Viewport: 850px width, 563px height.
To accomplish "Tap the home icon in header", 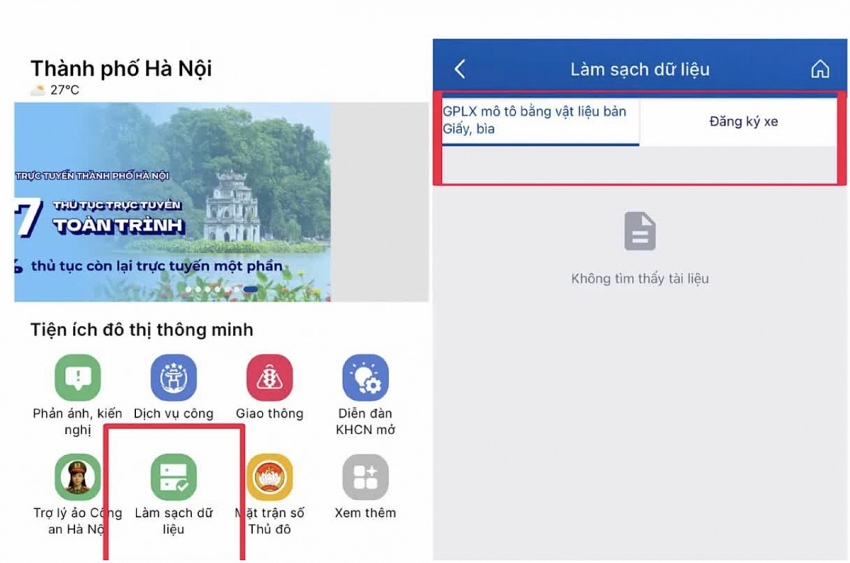I will 820,69.
